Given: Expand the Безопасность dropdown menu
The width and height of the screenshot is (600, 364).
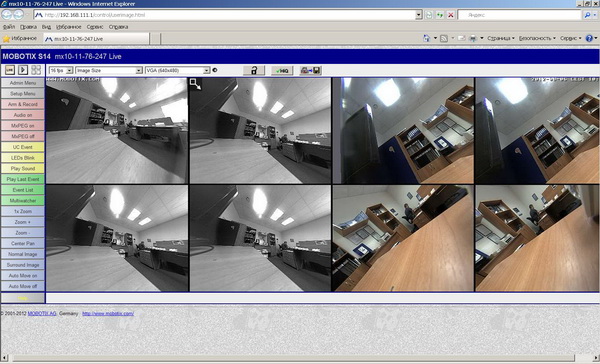Looking at the screenshot, I should click(x=537, y=38).
